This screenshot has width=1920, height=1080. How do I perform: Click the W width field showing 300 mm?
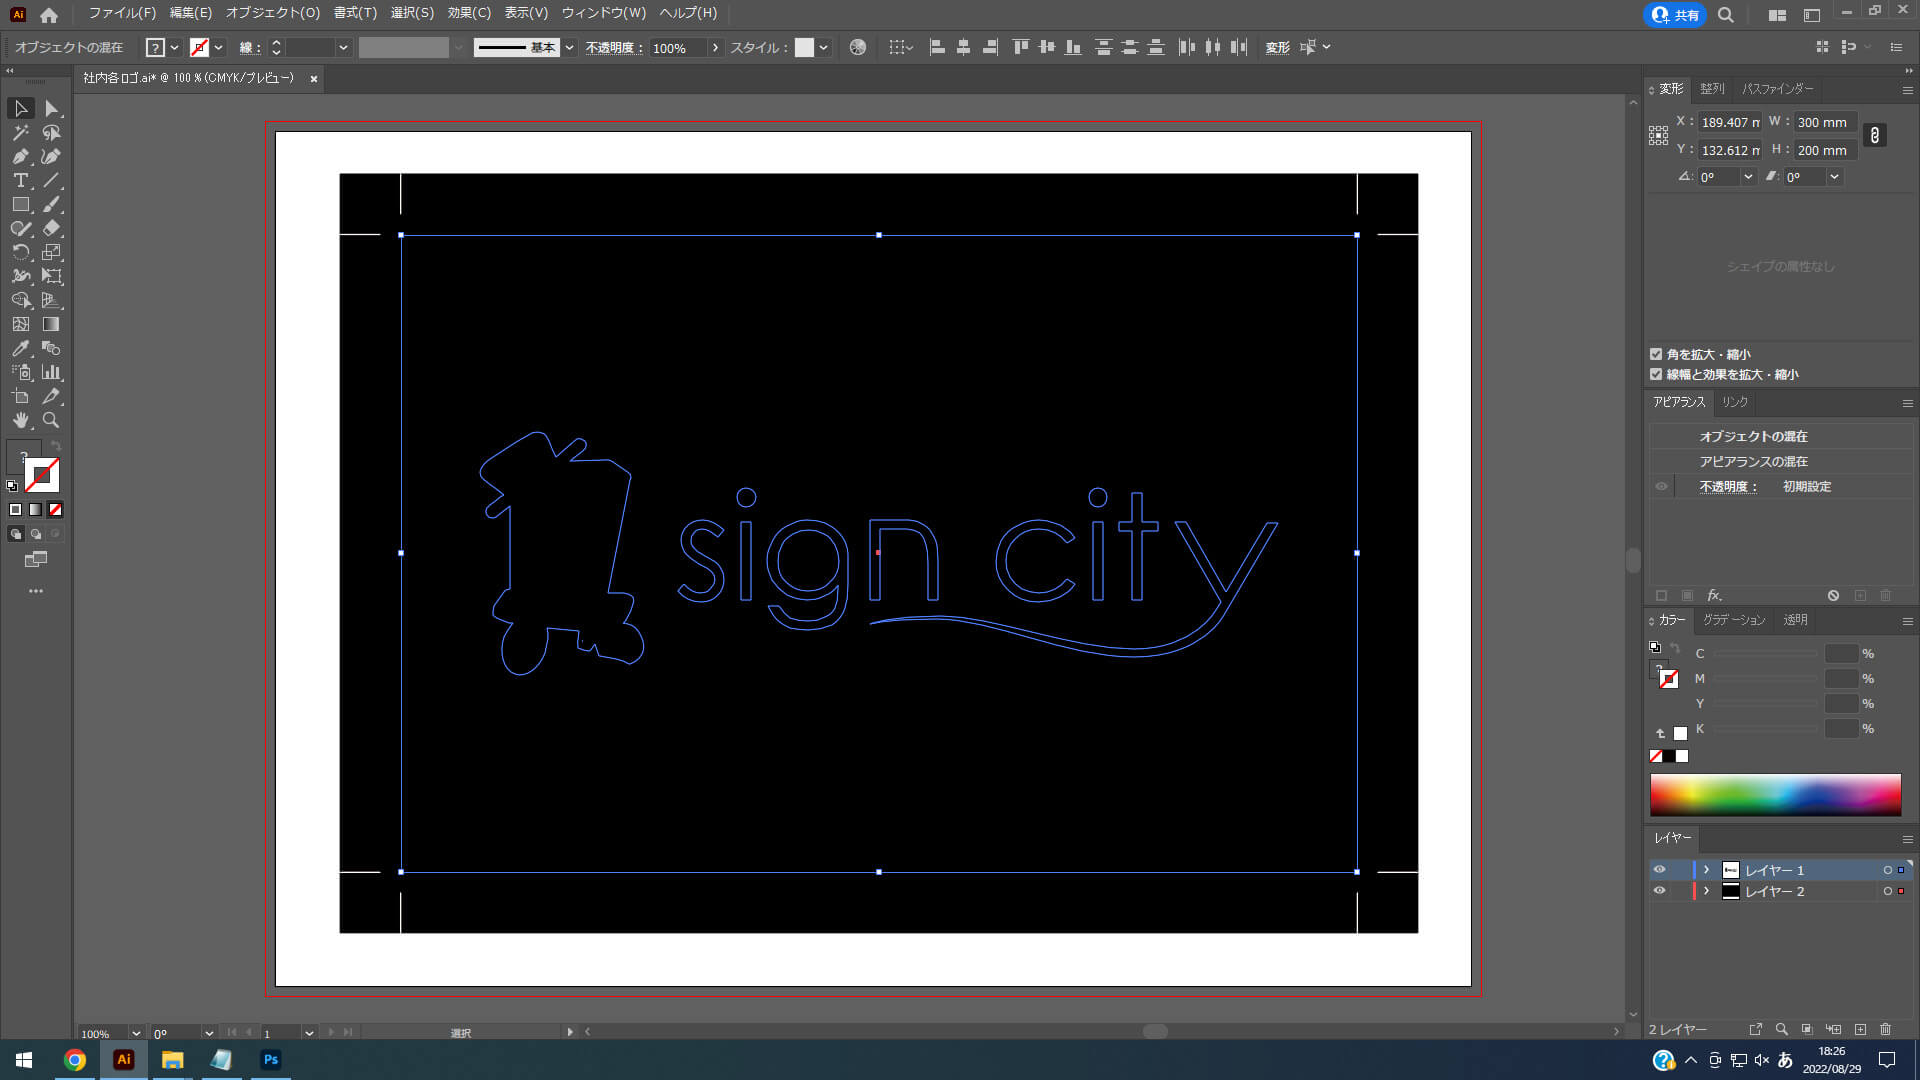[1825, 122]
